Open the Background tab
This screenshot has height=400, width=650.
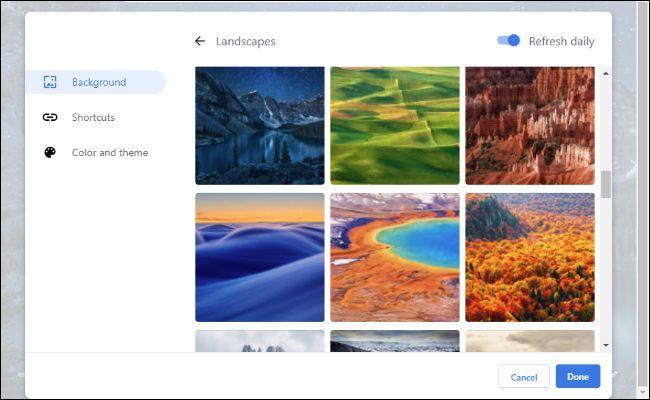click(x=95, y=82)
